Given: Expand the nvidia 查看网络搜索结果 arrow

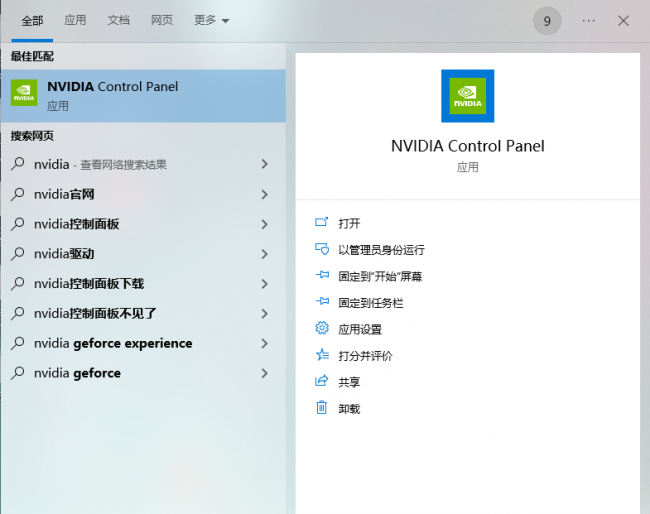Looking at the screenshot, I should pos(264,164).
